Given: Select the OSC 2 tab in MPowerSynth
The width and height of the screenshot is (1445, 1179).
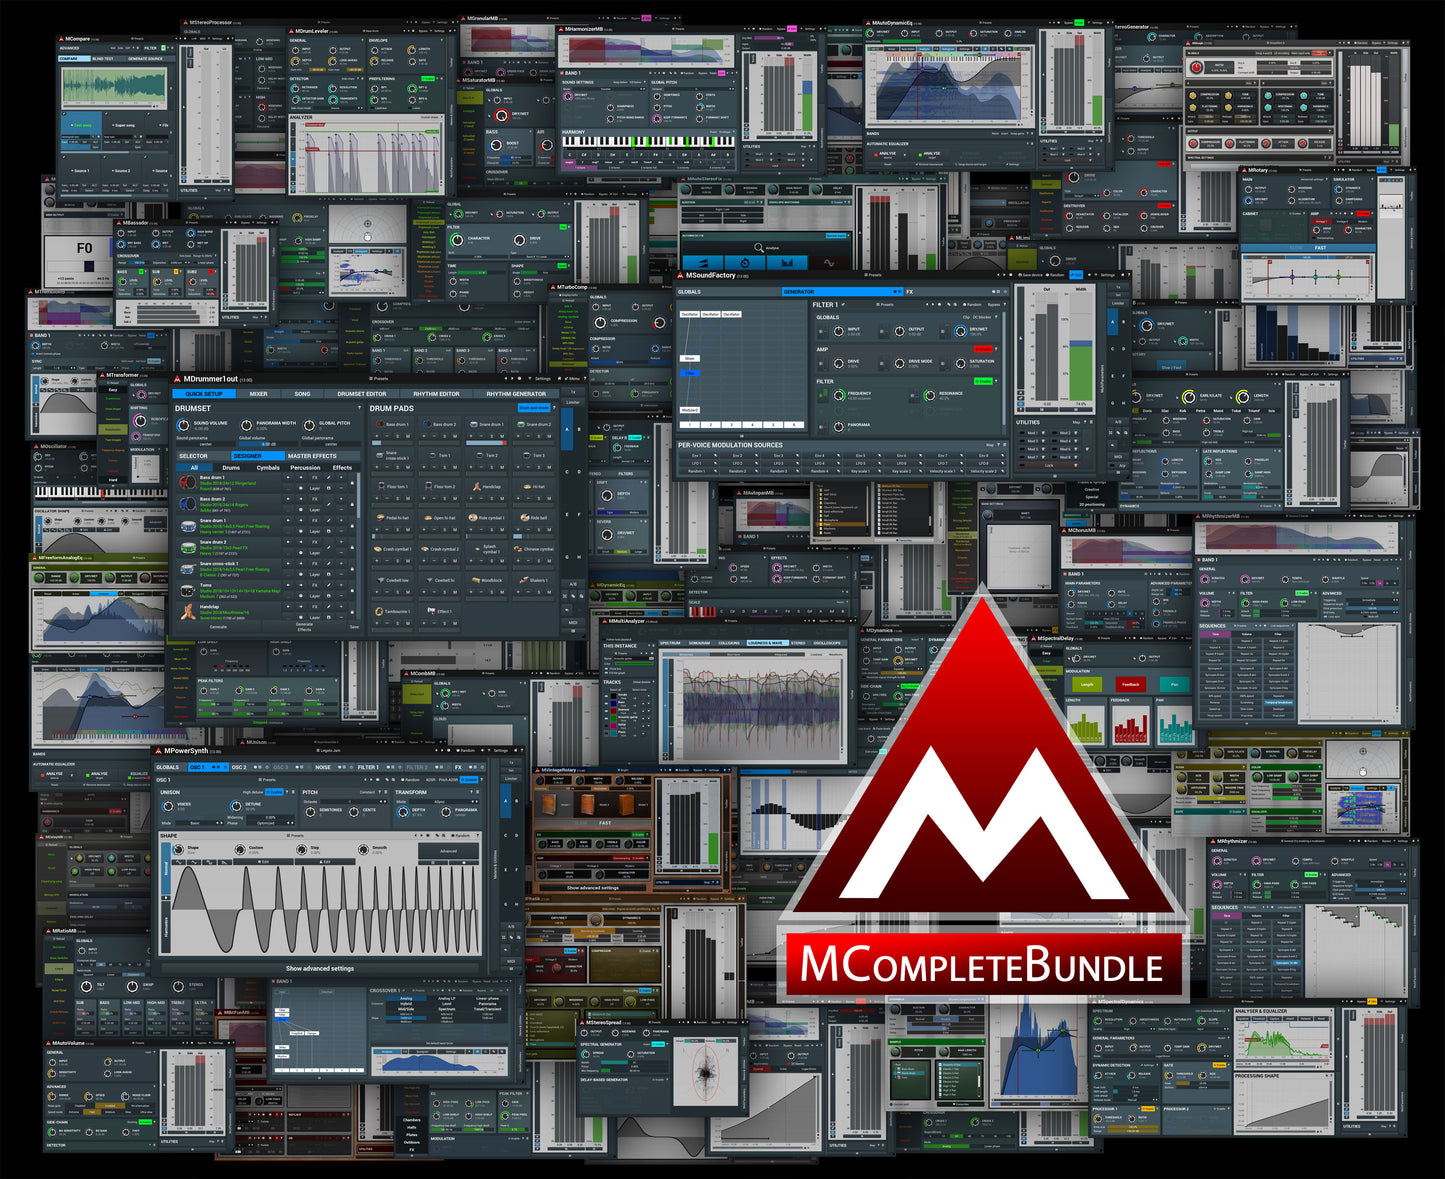Looking at the screenshot, I should [x=240, y=767].
